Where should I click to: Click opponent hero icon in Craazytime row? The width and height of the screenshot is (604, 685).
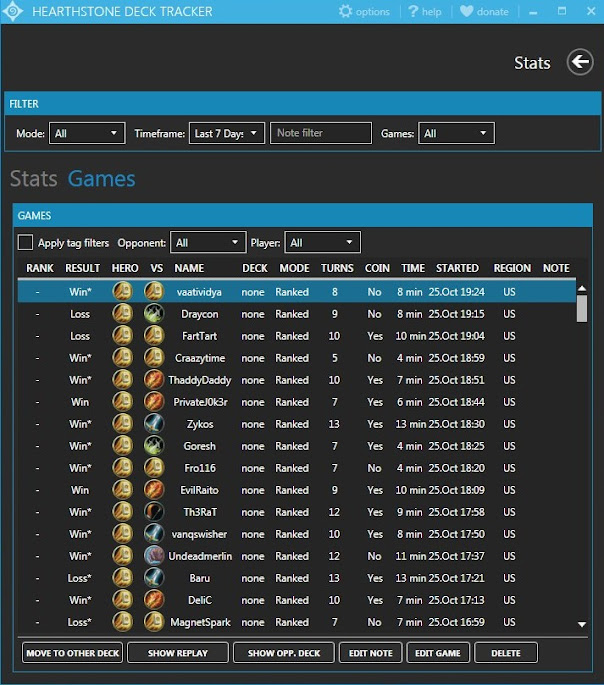click(154, 358)
